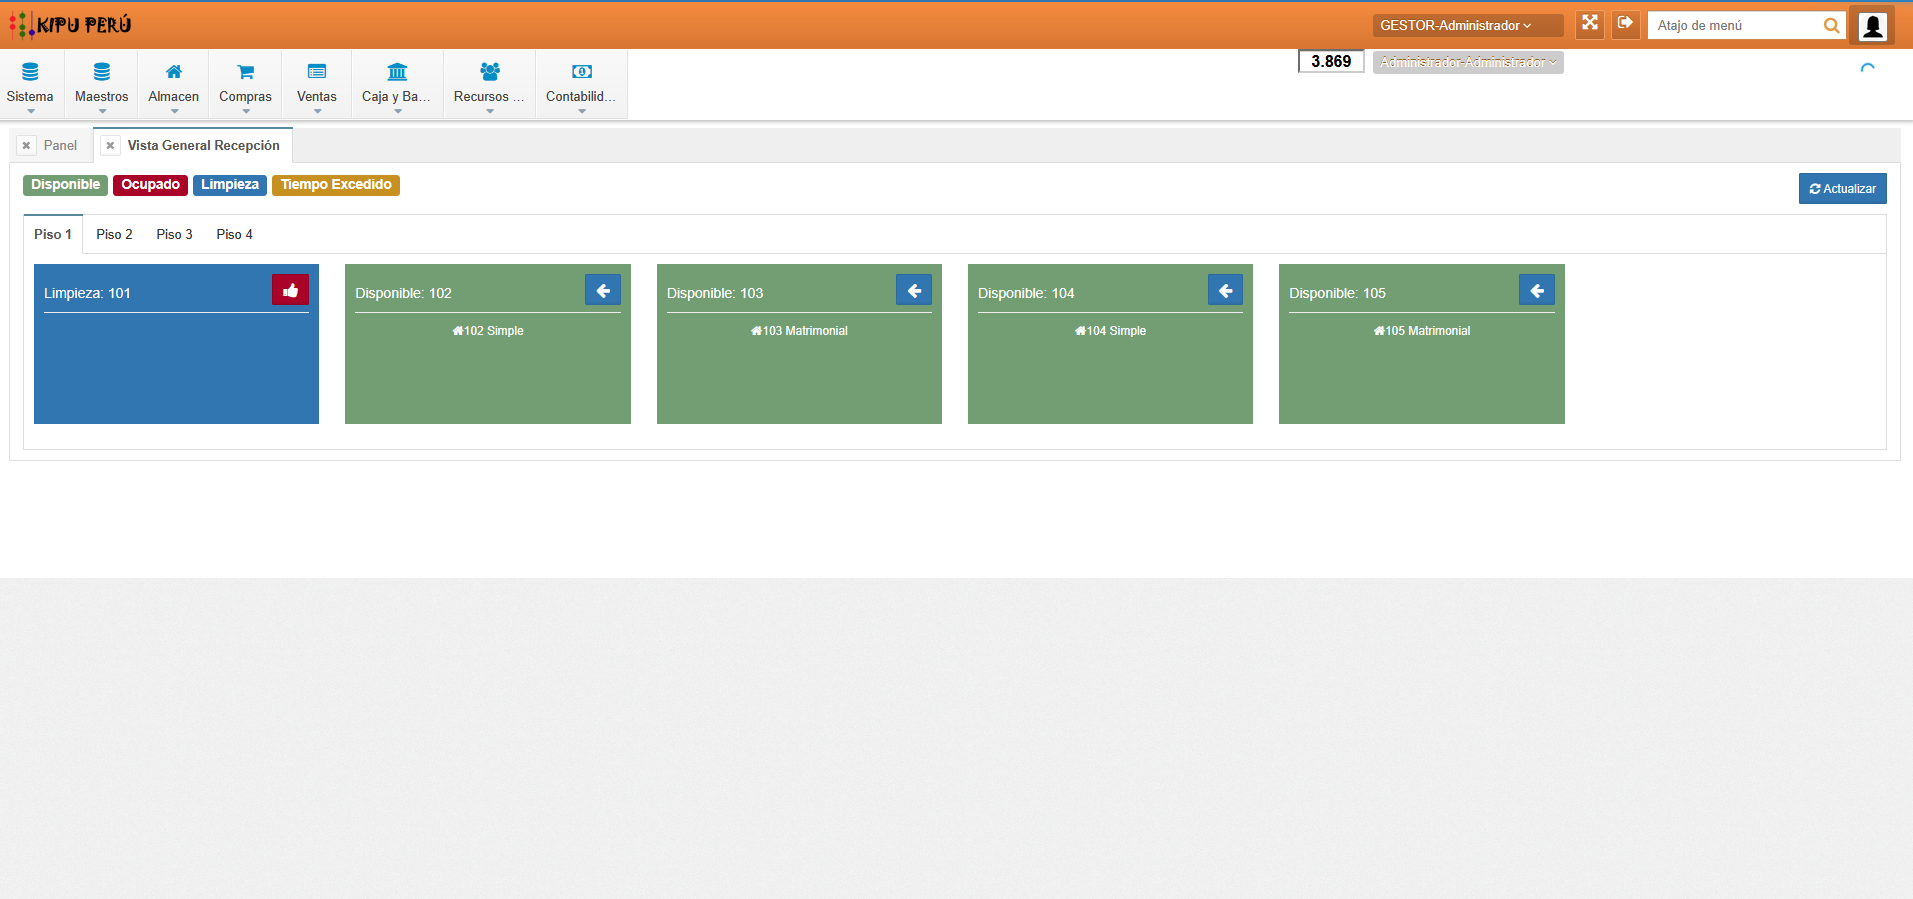Screen dimensions: 1913x899
Task: Click the Ventas list icon
Action: [x=317, y=72]
